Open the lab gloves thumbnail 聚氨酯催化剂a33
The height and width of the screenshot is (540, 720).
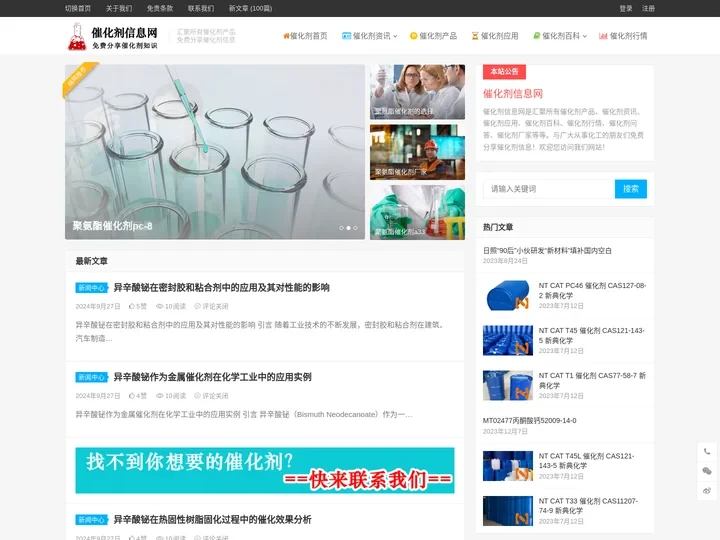(417, 212)
